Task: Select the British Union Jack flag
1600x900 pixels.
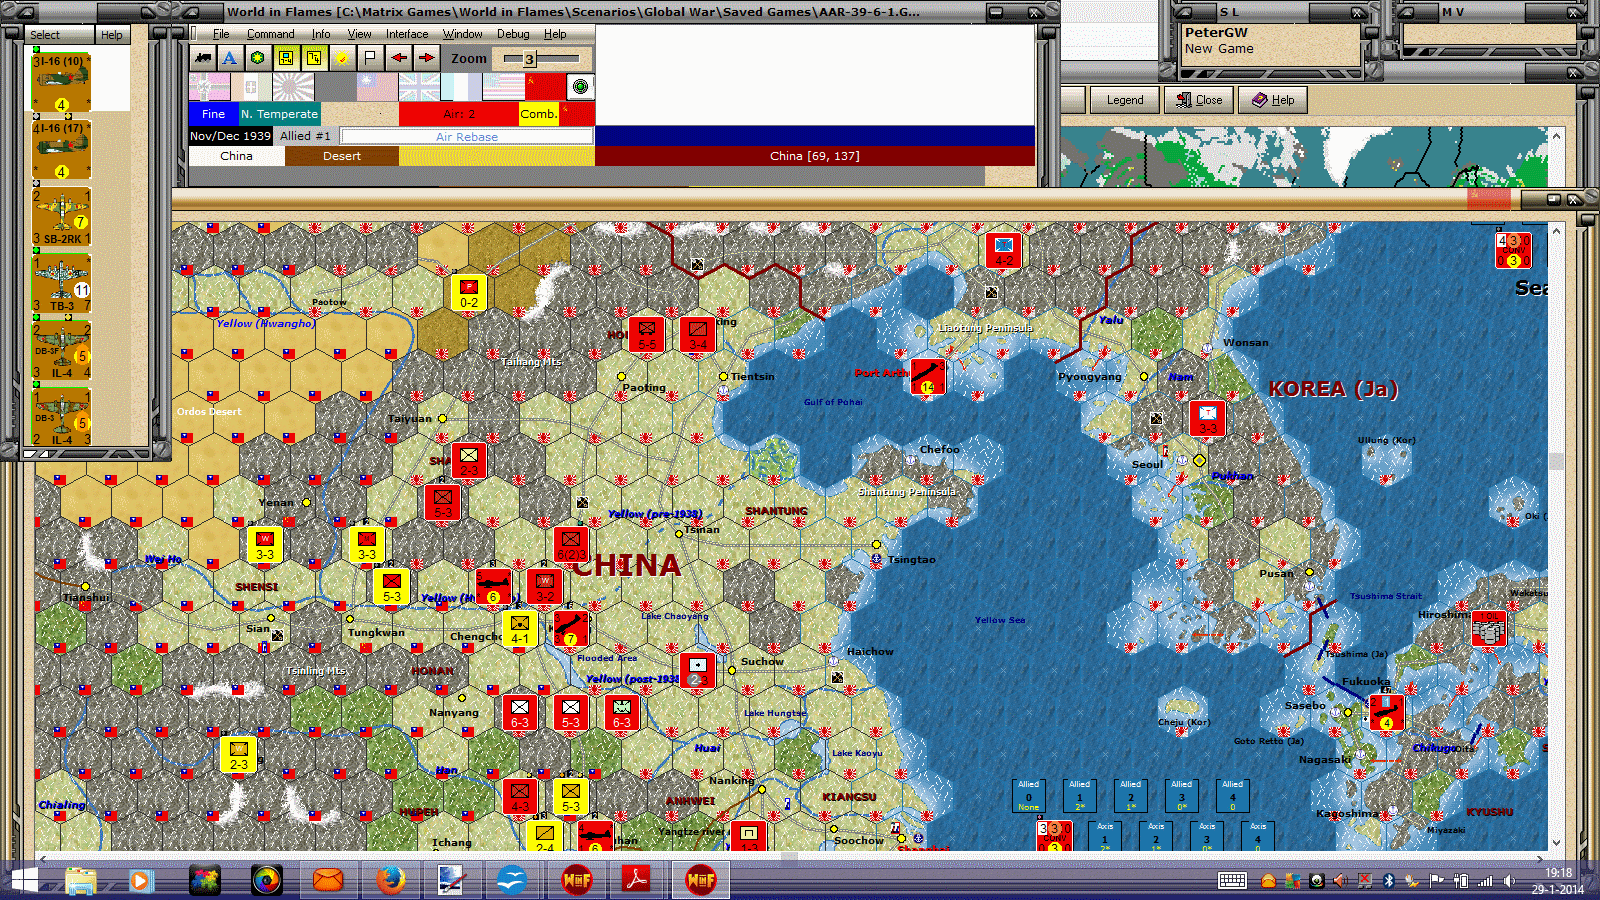Action: coord(419,87)
